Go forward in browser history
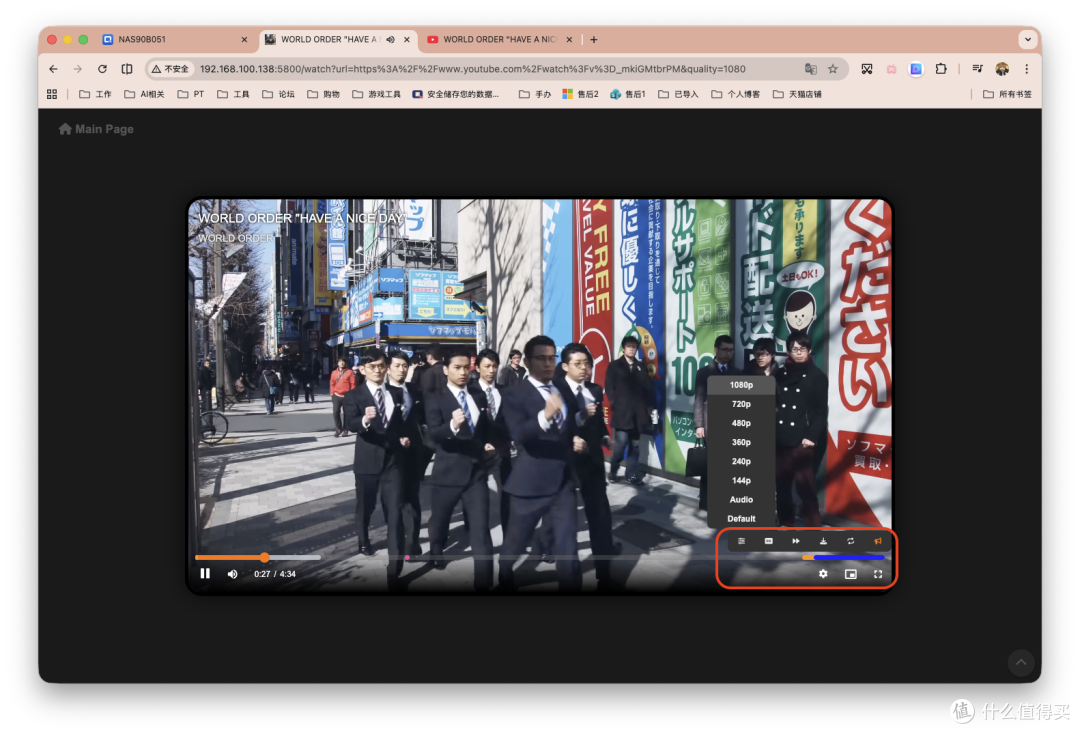Screen dimensions: 1080x734 point(77,69)
